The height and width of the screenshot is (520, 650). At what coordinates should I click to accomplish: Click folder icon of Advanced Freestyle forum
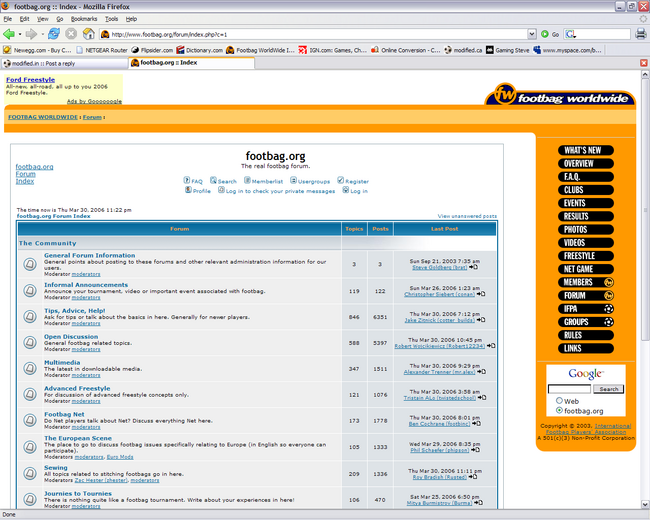[x=30, y=394]
